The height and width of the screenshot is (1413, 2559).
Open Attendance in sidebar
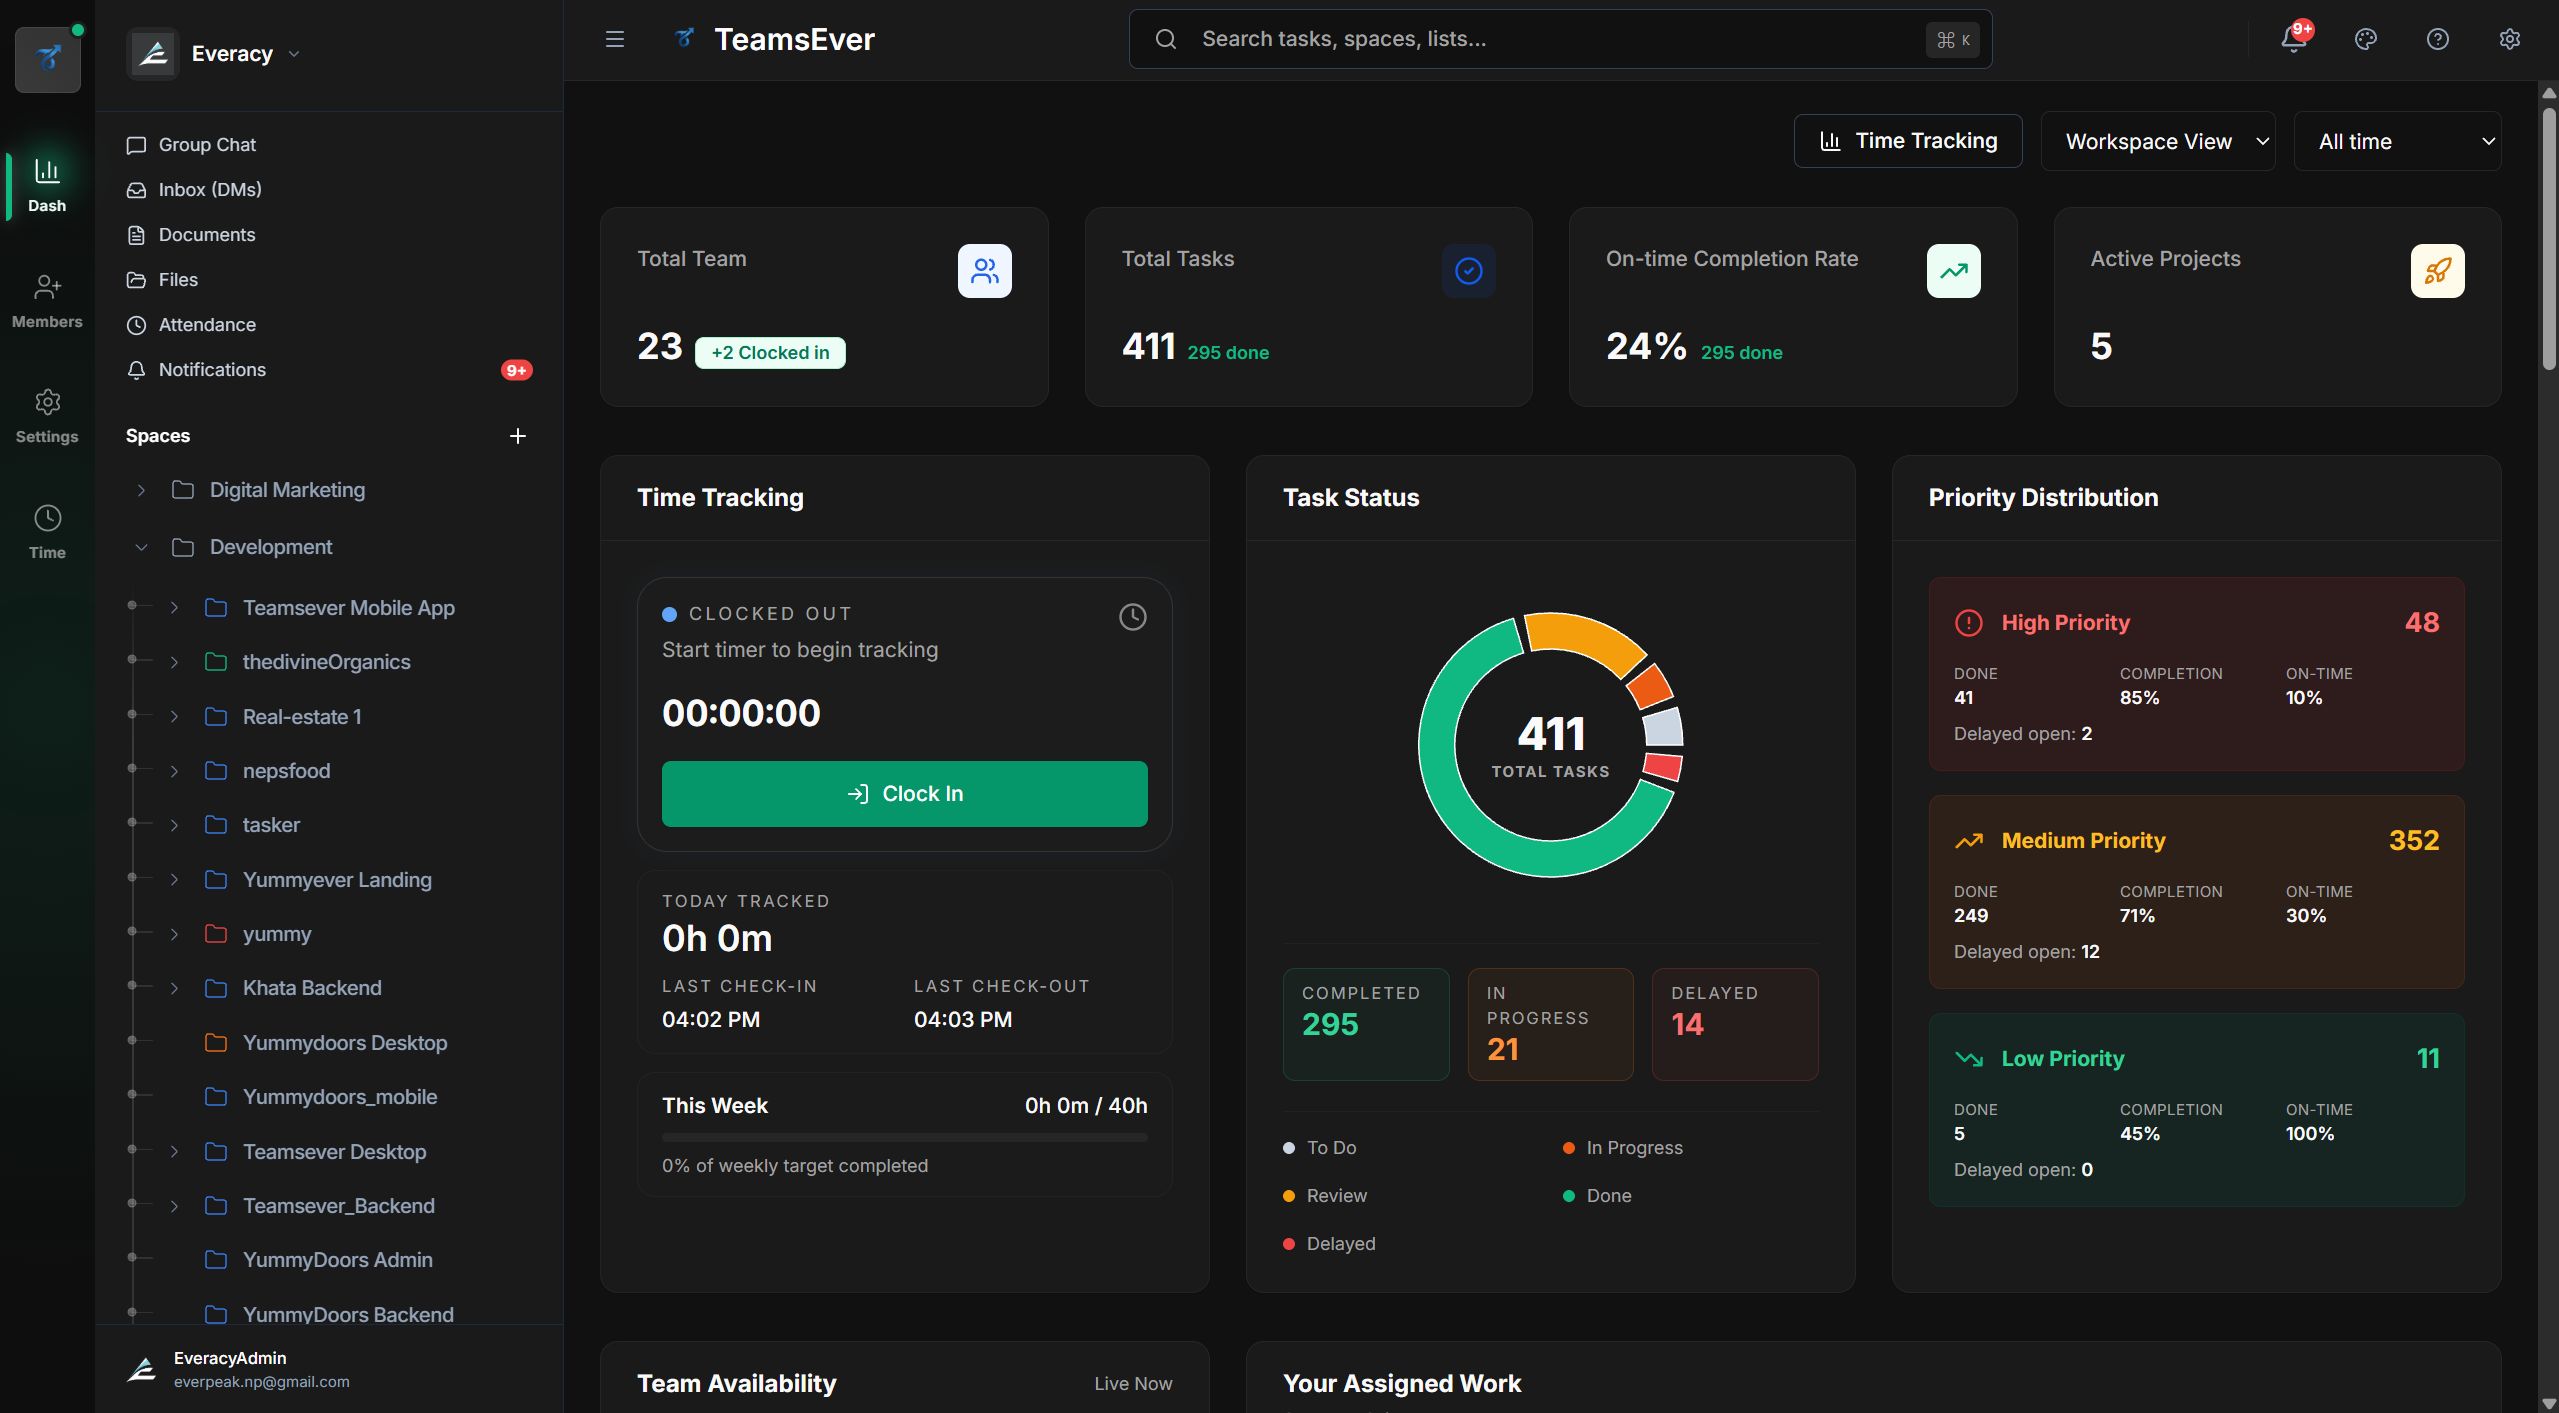329,325
